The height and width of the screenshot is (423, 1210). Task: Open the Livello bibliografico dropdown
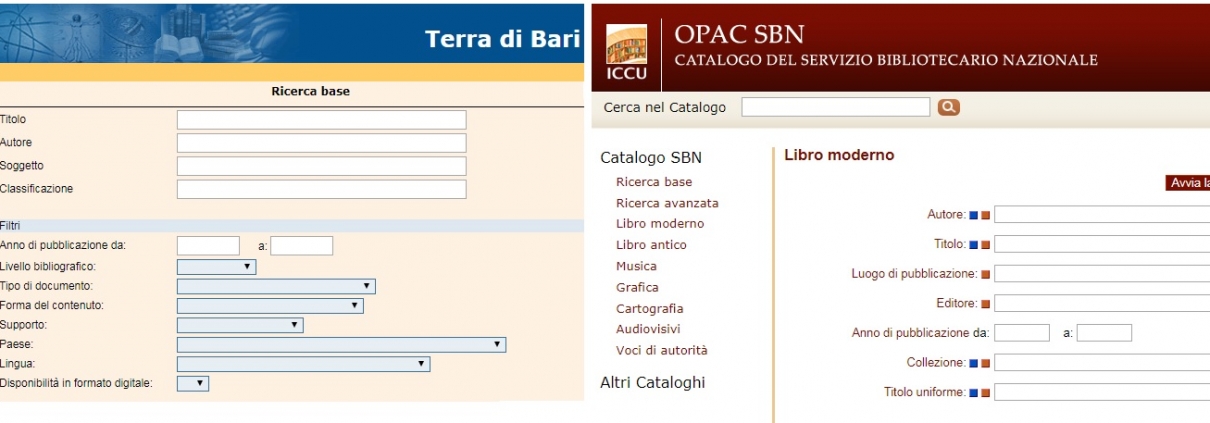pos(216,267)
